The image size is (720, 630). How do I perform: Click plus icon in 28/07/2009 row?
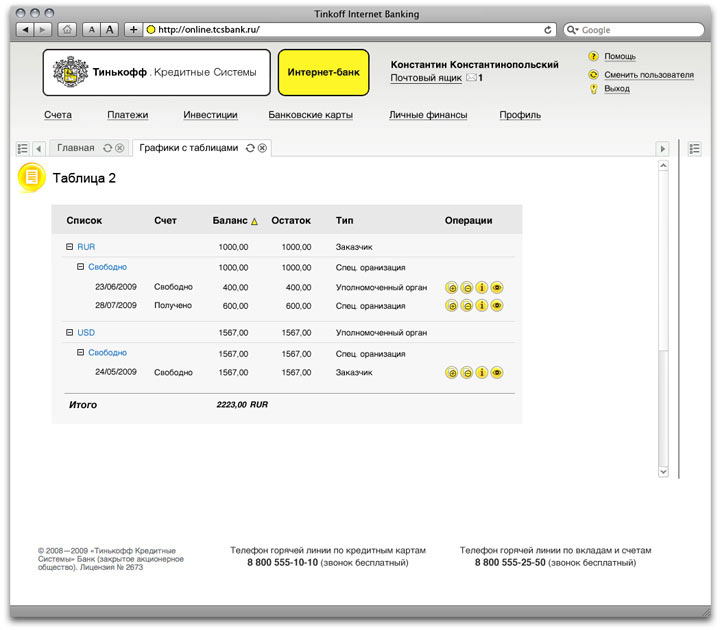(x=451, y=306)
